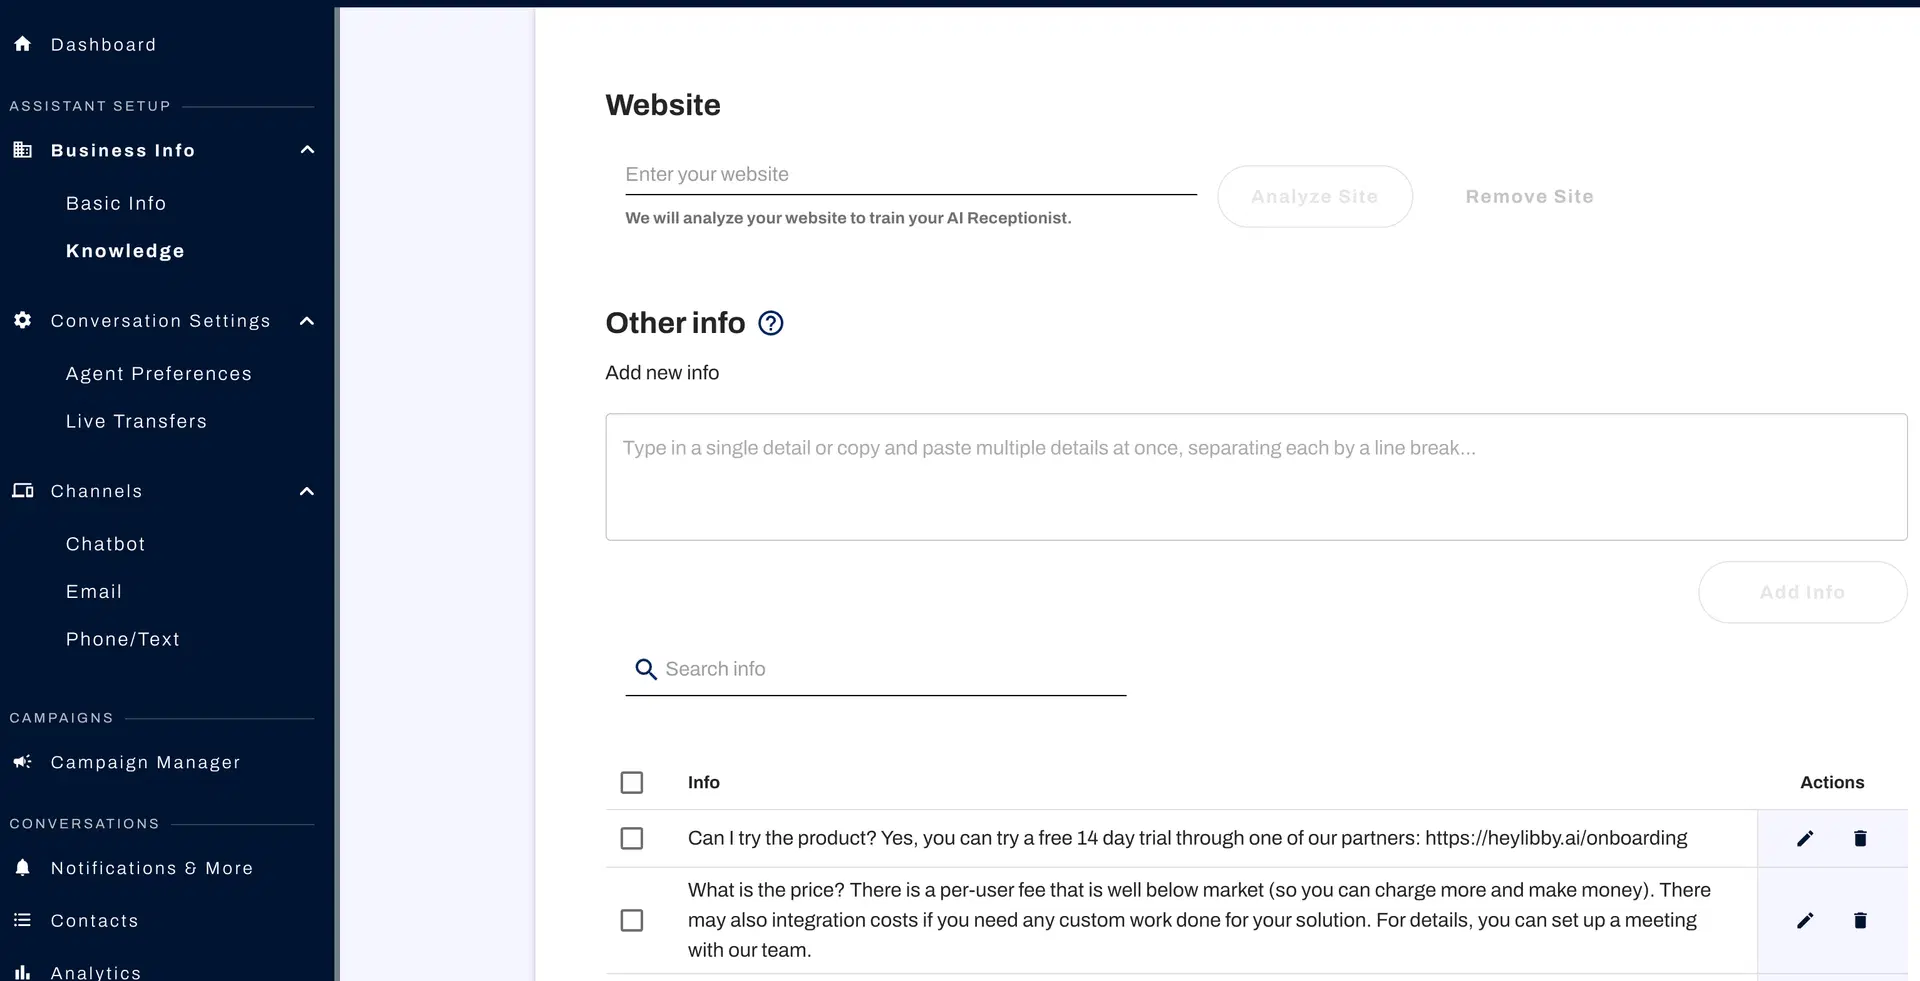Screen dimensions: 1920x981
Task: Click the Channels devices icon
Action: click(21, 490)
